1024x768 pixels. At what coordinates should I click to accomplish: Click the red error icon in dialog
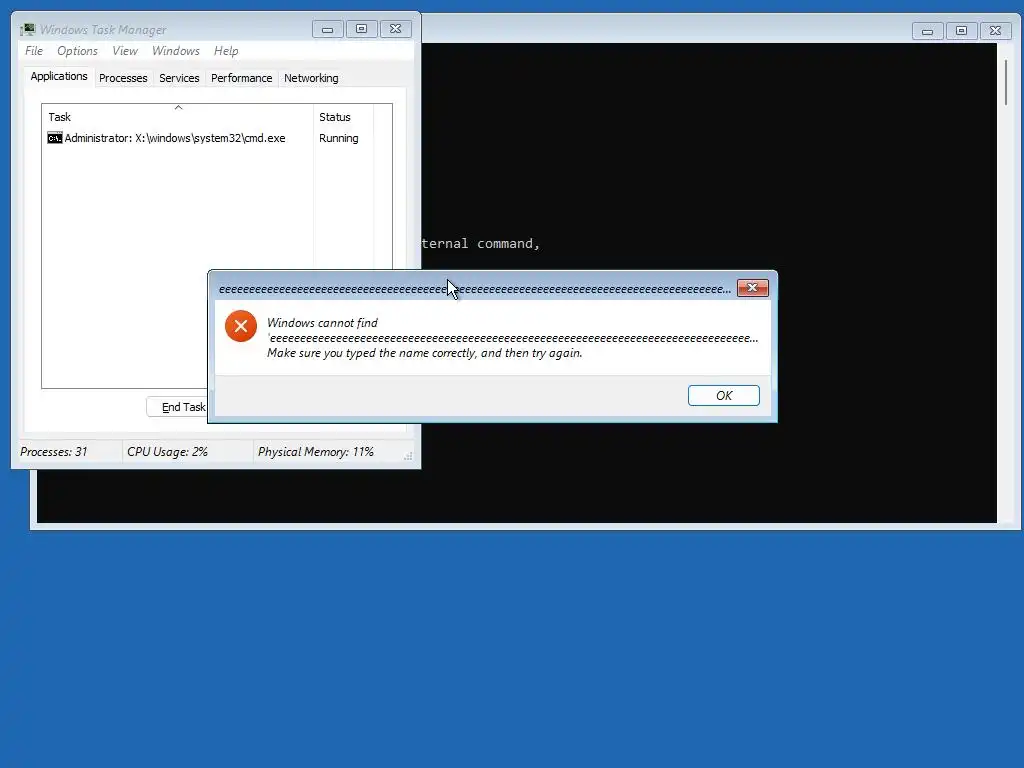241,326
